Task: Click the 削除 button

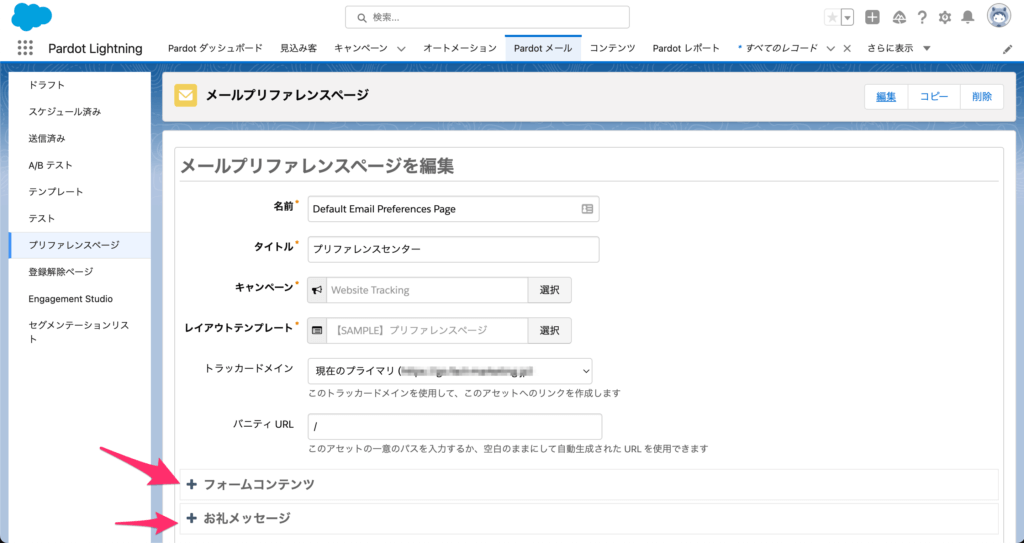Action: pyautogui.click(x=981, y=96)
